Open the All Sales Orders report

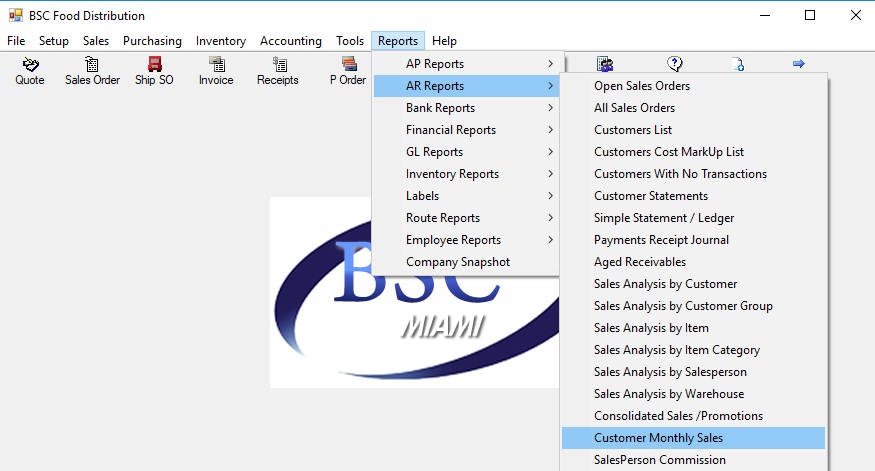[693, 108]
